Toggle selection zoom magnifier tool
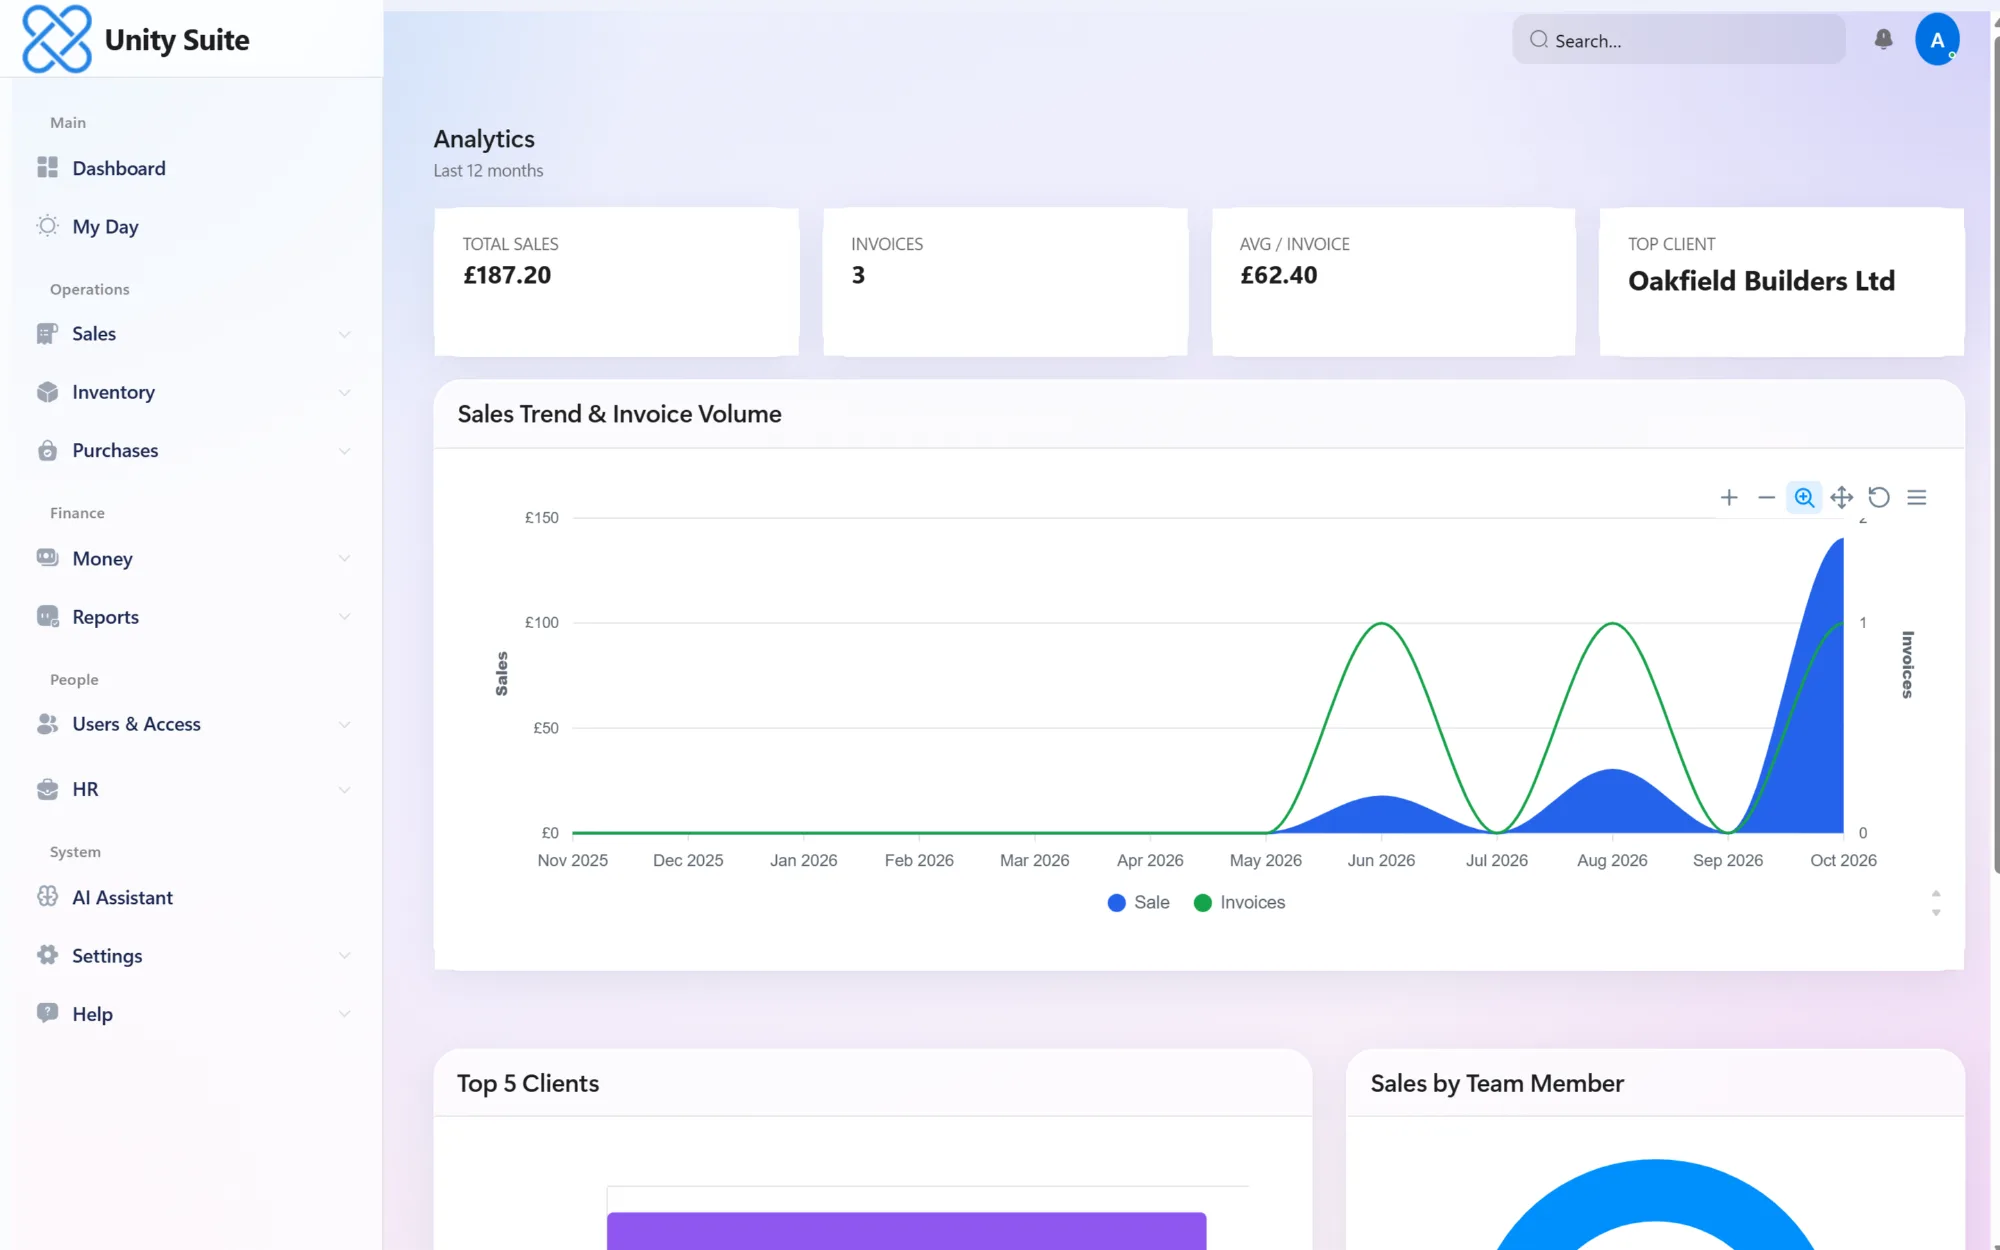Image resolution: width=2000 pixels, height=1250 pixels. pos(1804,497)
